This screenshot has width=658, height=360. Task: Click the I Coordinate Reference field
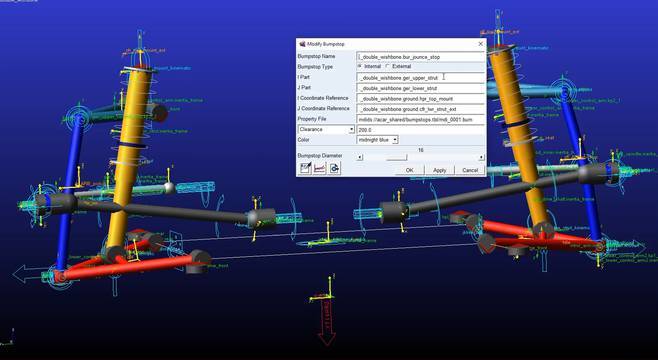[x=420, y=99]
